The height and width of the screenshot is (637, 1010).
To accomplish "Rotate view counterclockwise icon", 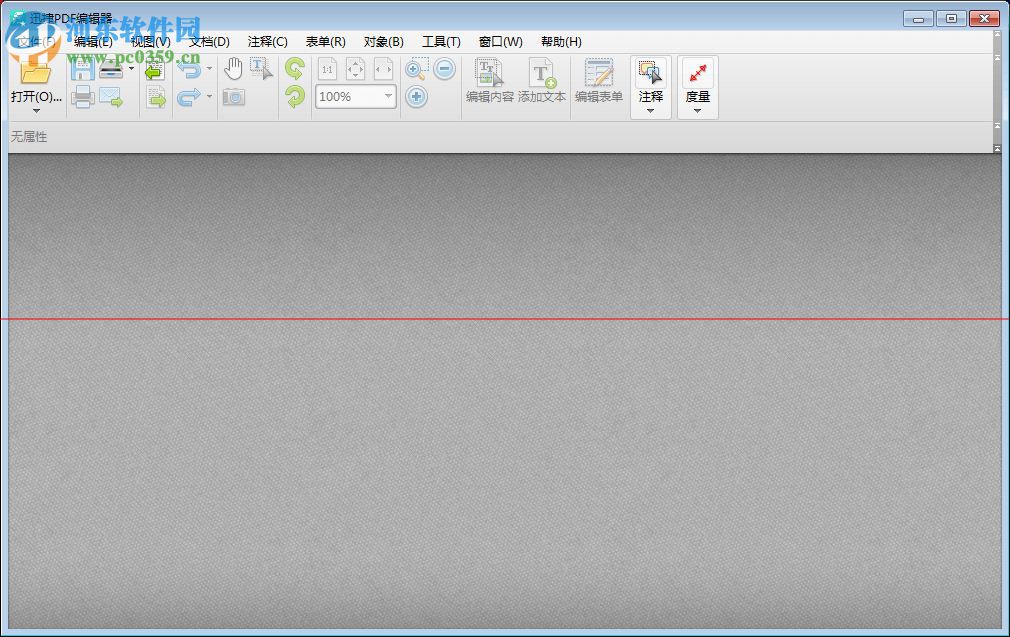I will (x=295, y=68).
